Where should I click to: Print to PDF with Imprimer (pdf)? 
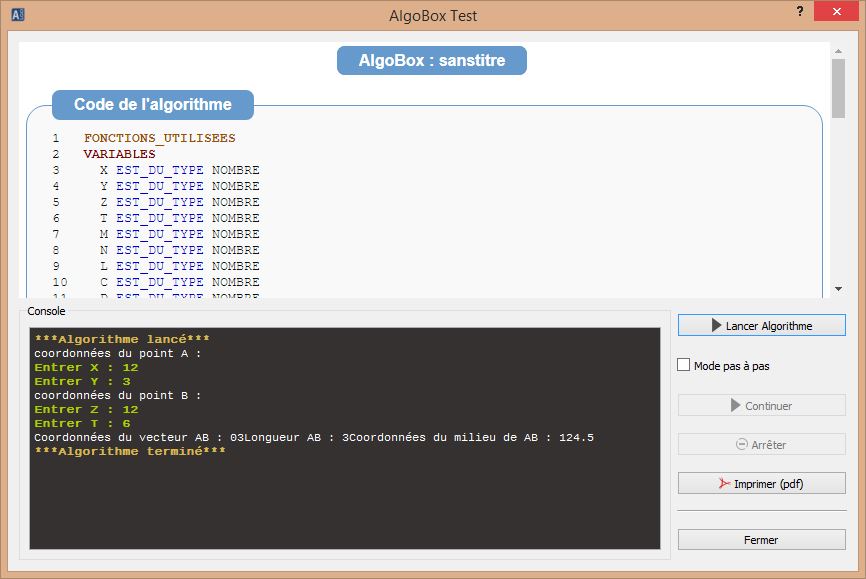pos(762,483)
